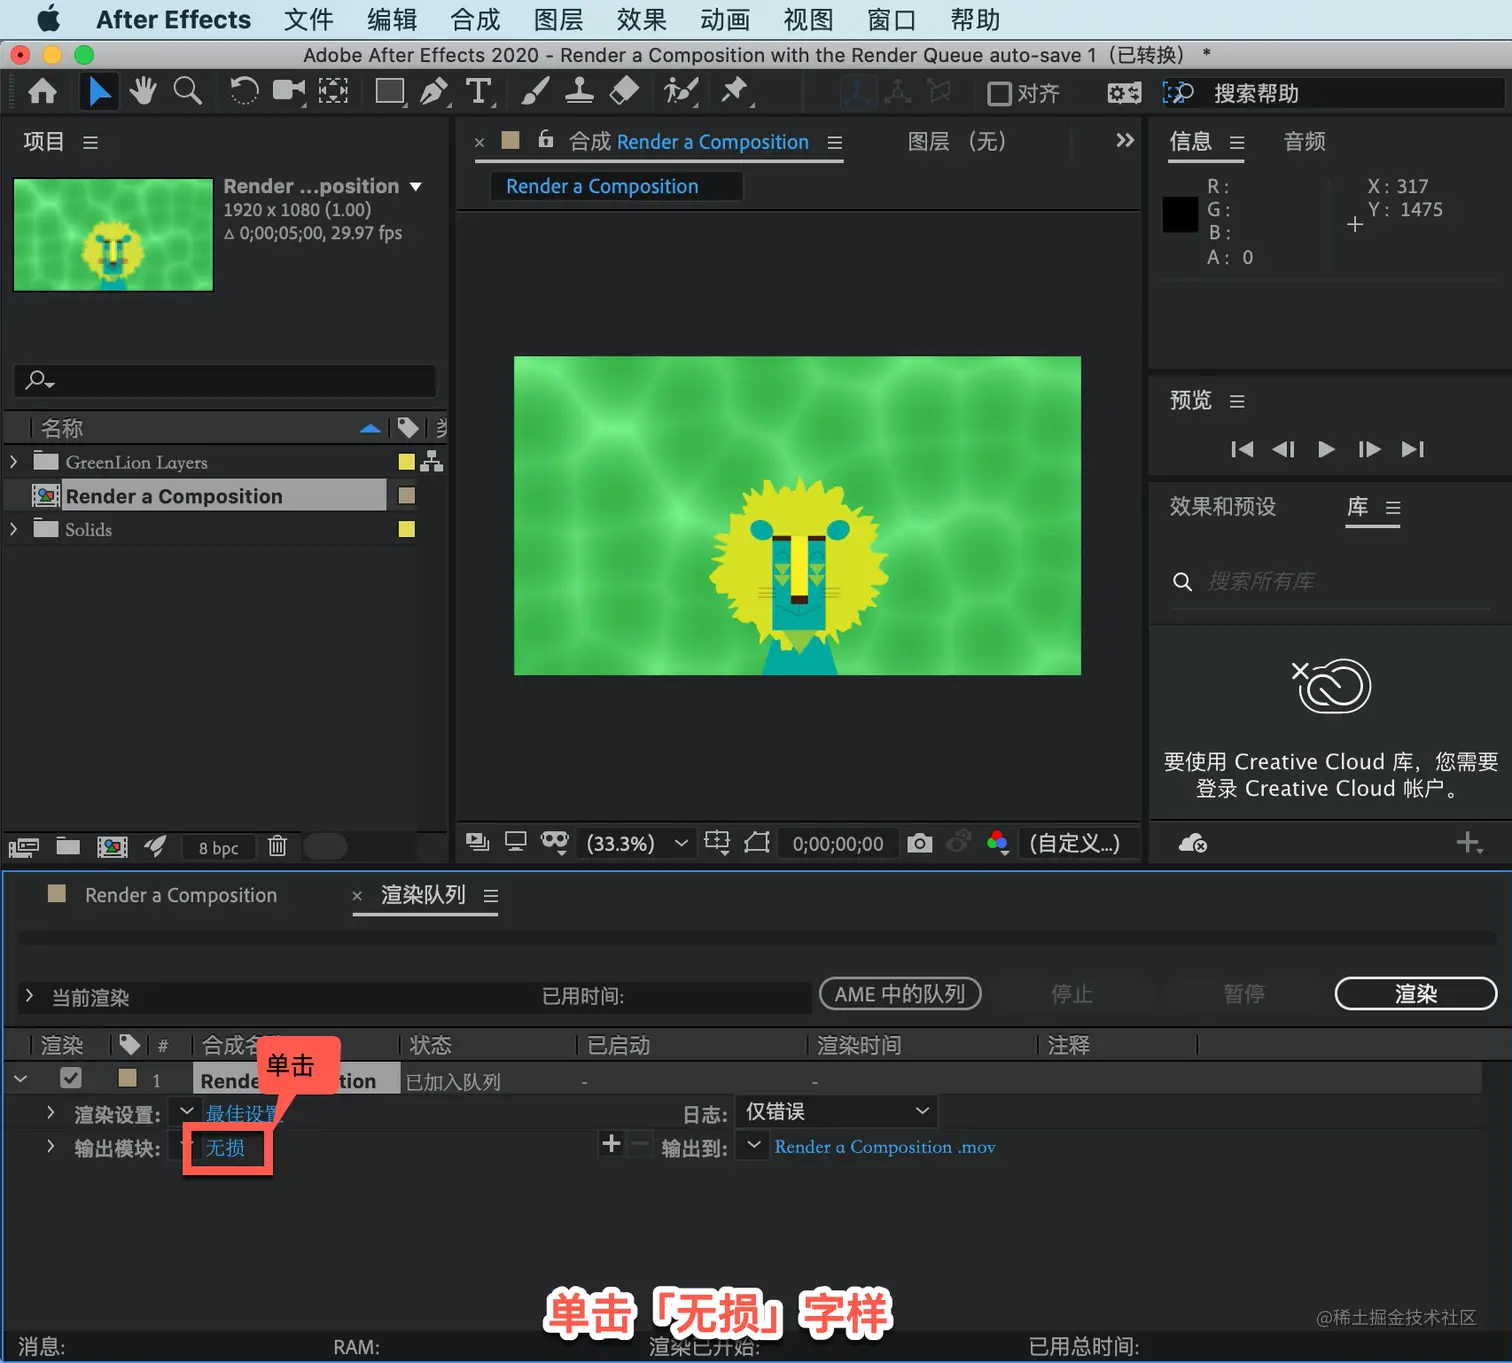Image resolution: width=1512 pixels, height=1363 pixels.
Task: Show channel and color management settings
Action: coord(997,842)
